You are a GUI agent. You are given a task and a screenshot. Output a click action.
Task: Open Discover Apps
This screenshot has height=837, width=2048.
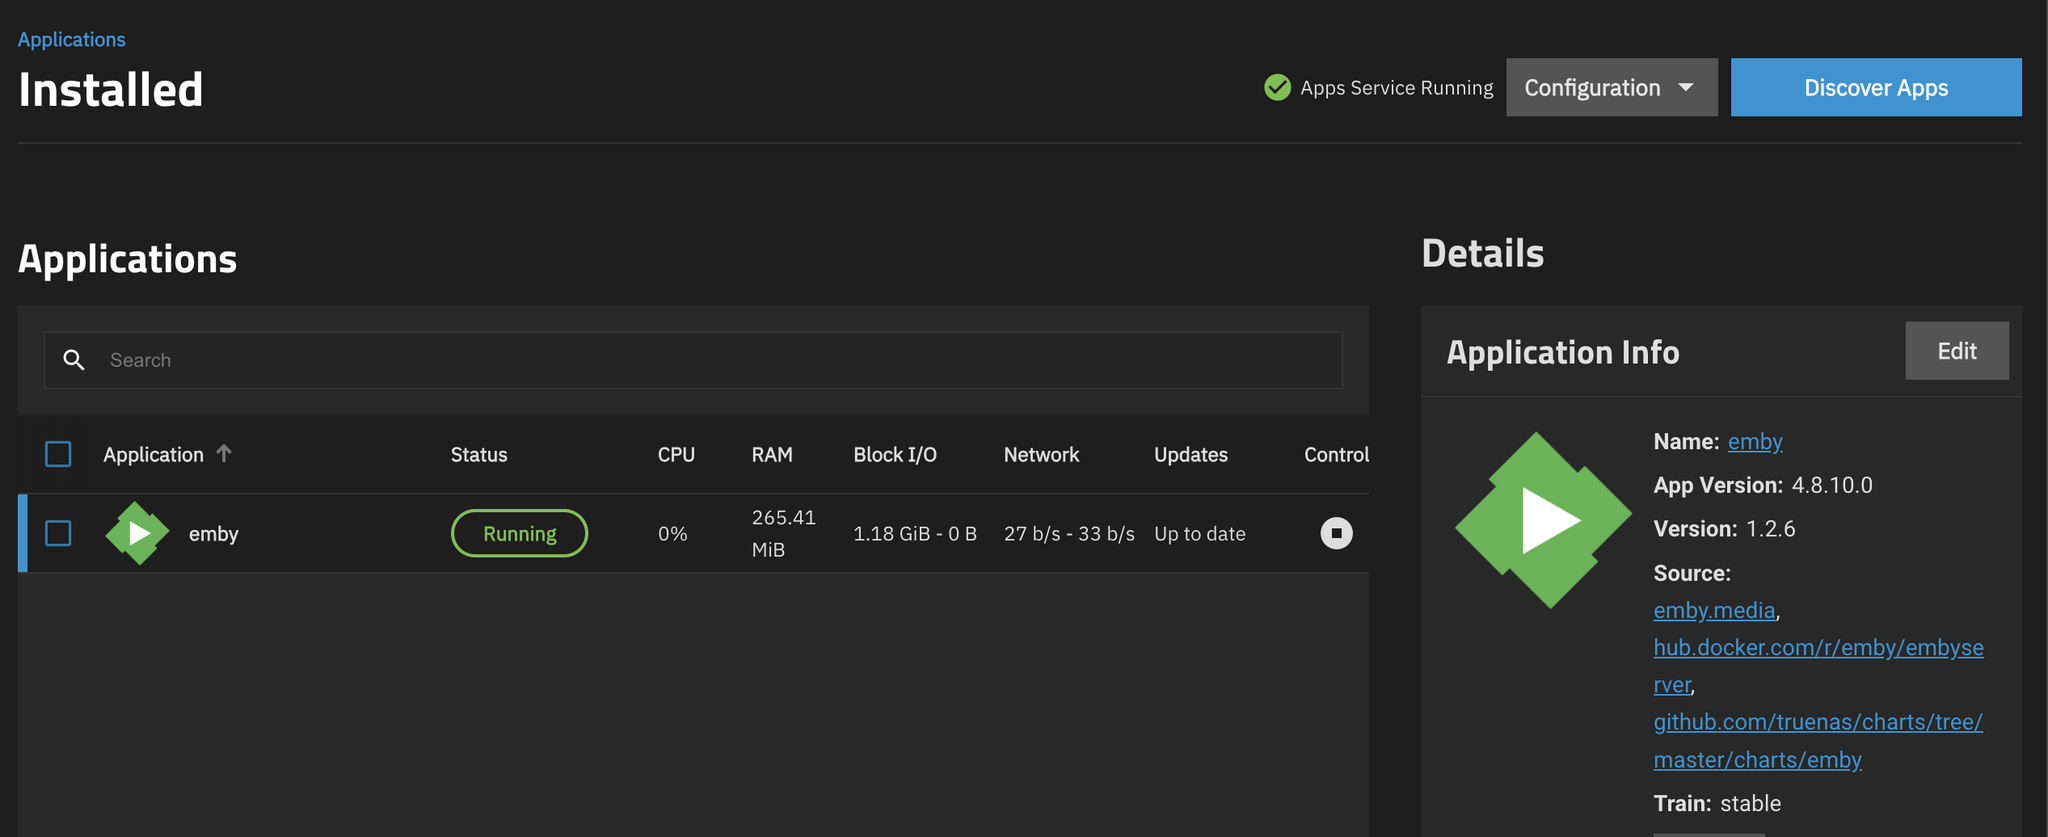coord(1876,87)
